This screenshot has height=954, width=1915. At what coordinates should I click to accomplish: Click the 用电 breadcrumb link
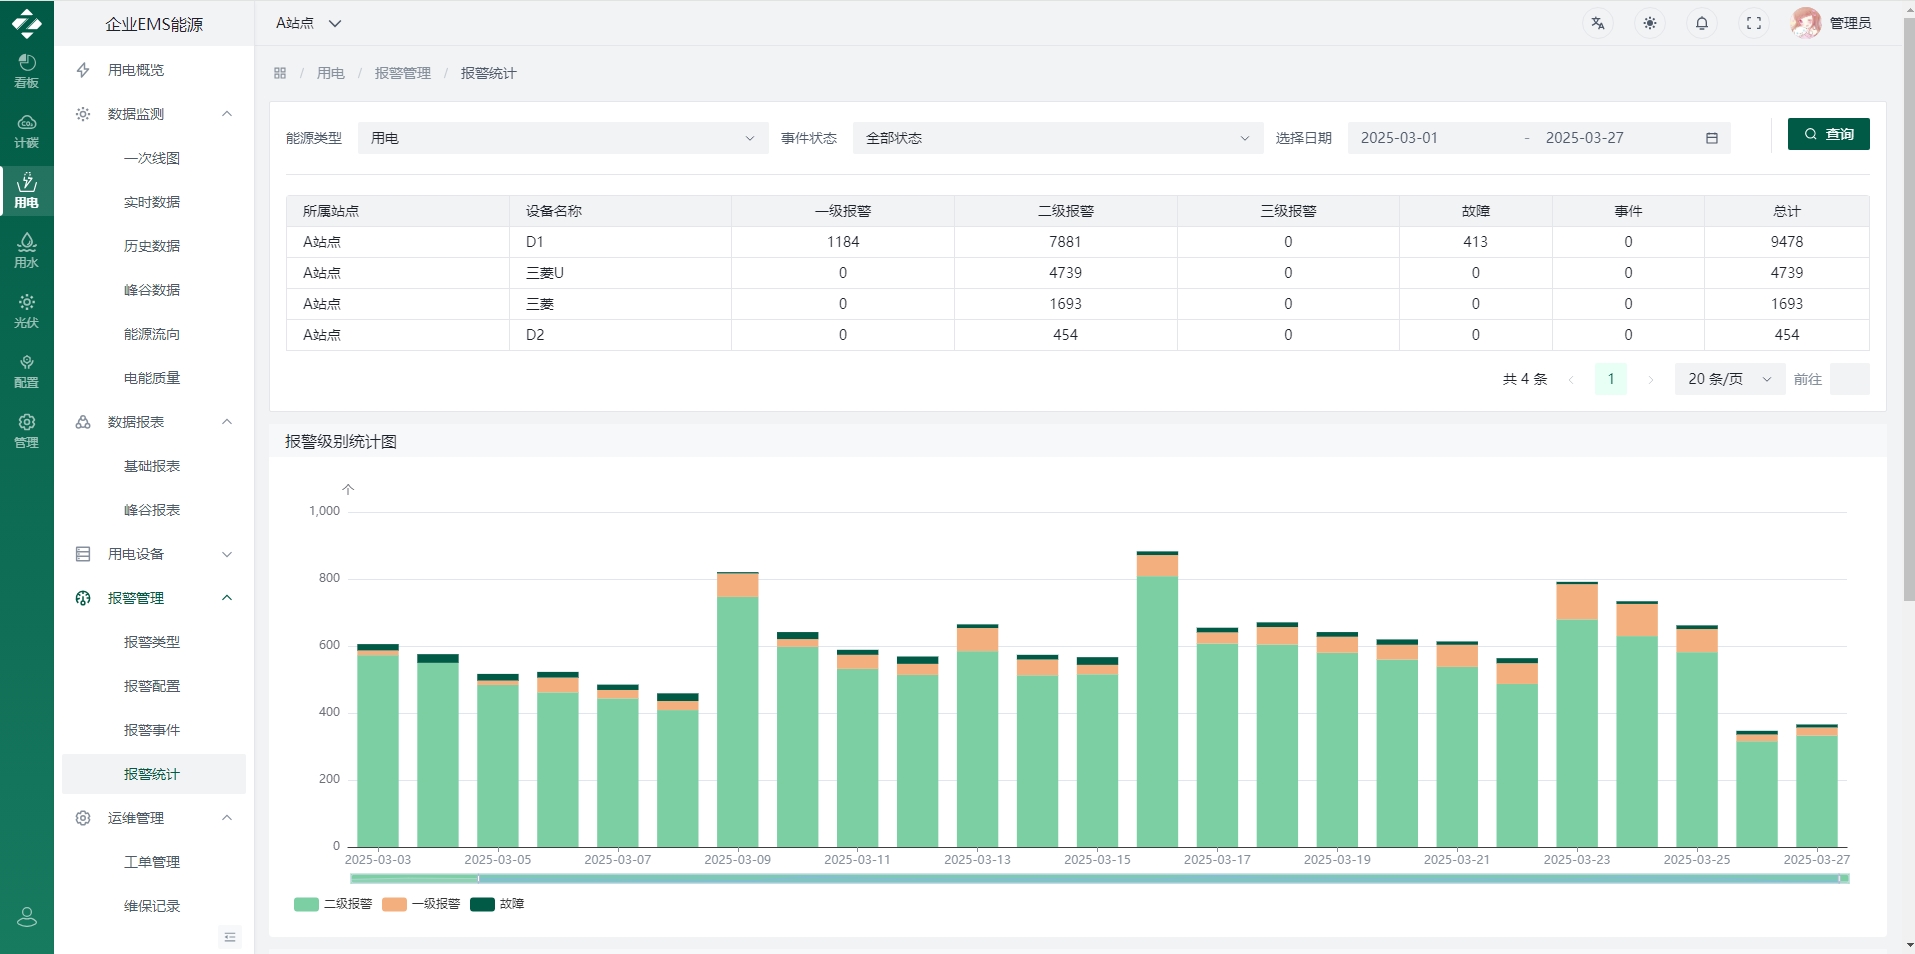(330, 73)
